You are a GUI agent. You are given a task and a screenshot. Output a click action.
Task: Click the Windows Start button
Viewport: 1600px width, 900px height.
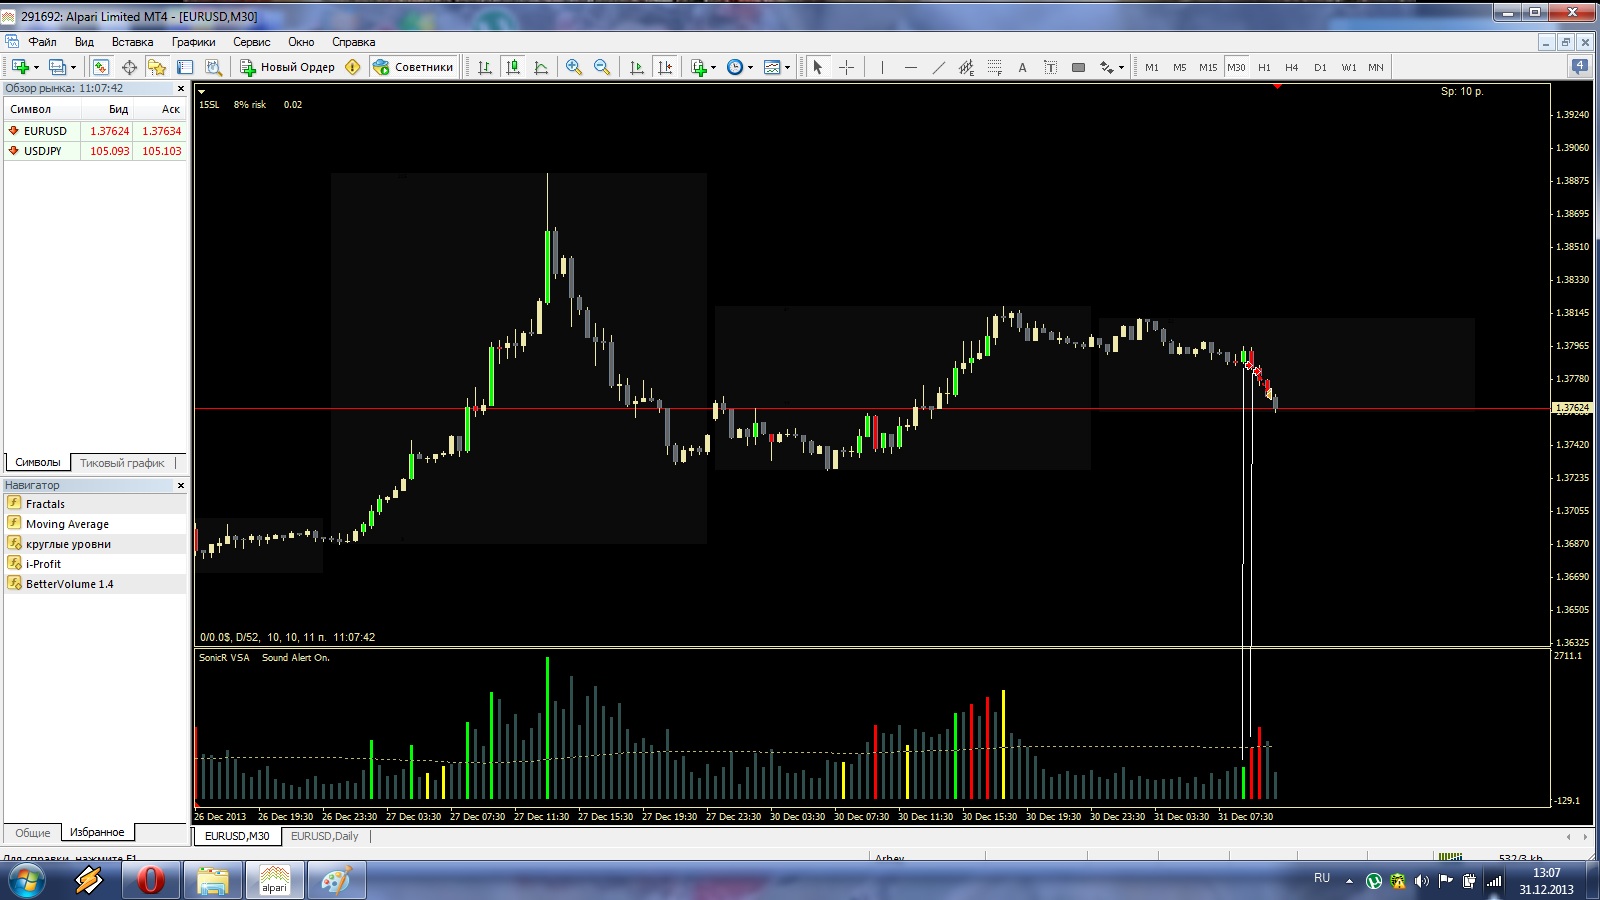25,881
